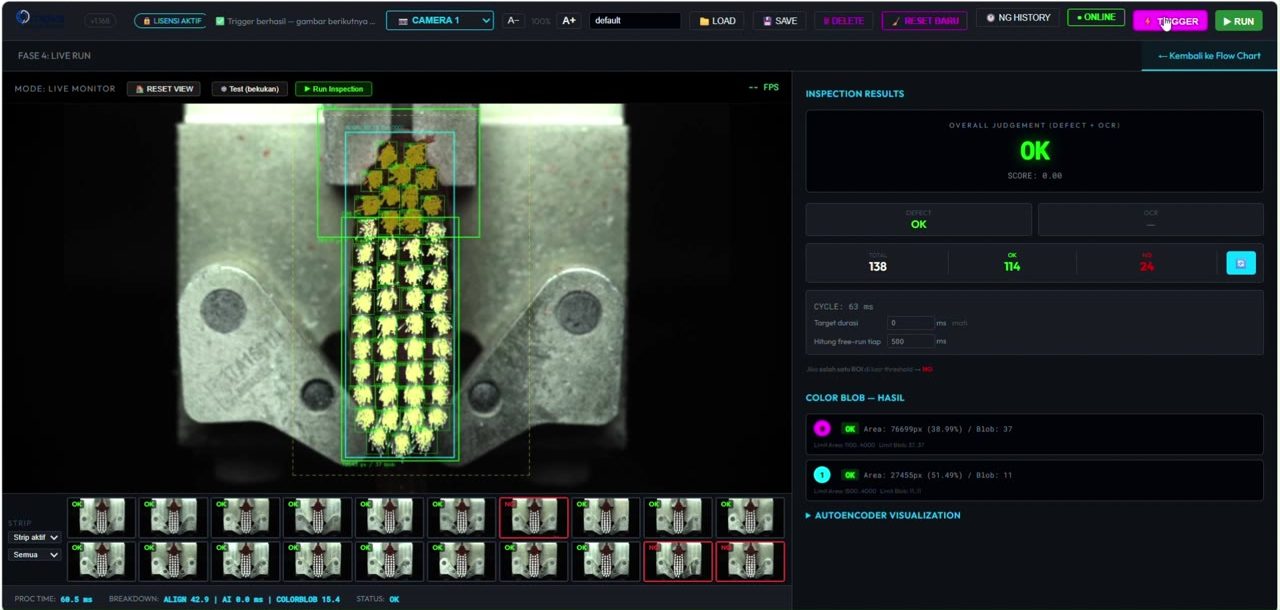The image size is (1280, 610).
Task: Click the "FASE 4: LIVE RUN" label
Action: click(x=54, y=56)
